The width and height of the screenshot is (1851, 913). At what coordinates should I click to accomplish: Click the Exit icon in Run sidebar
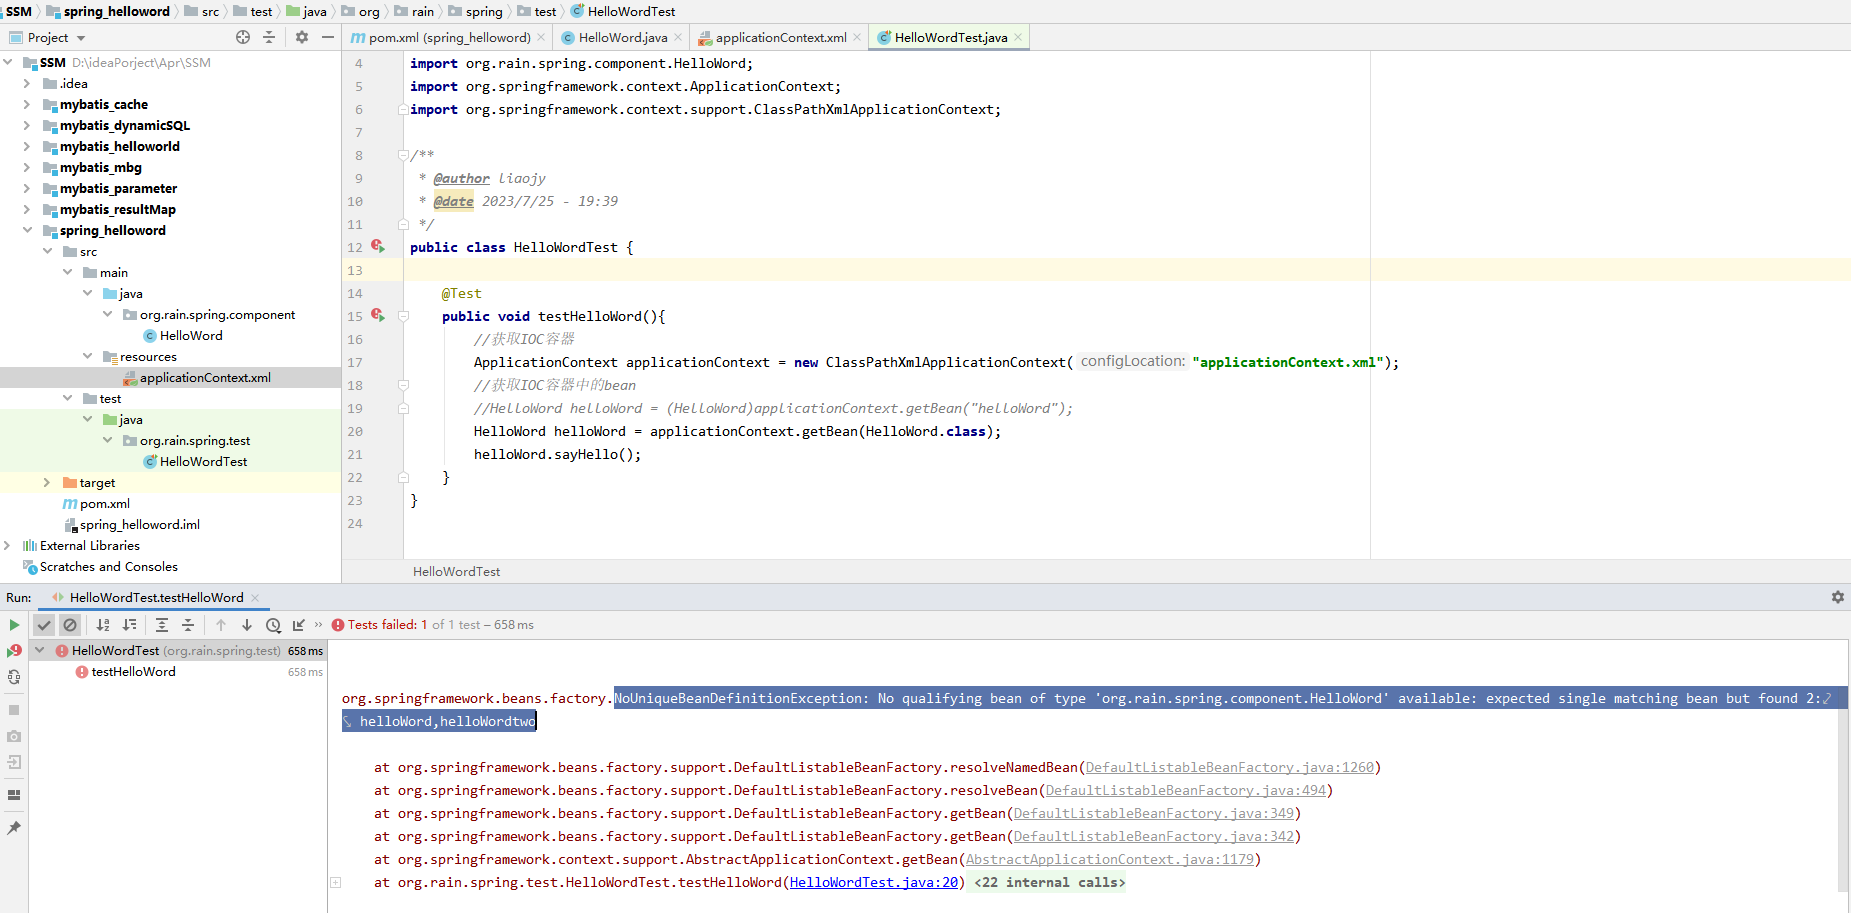click(x=14, y=762)
